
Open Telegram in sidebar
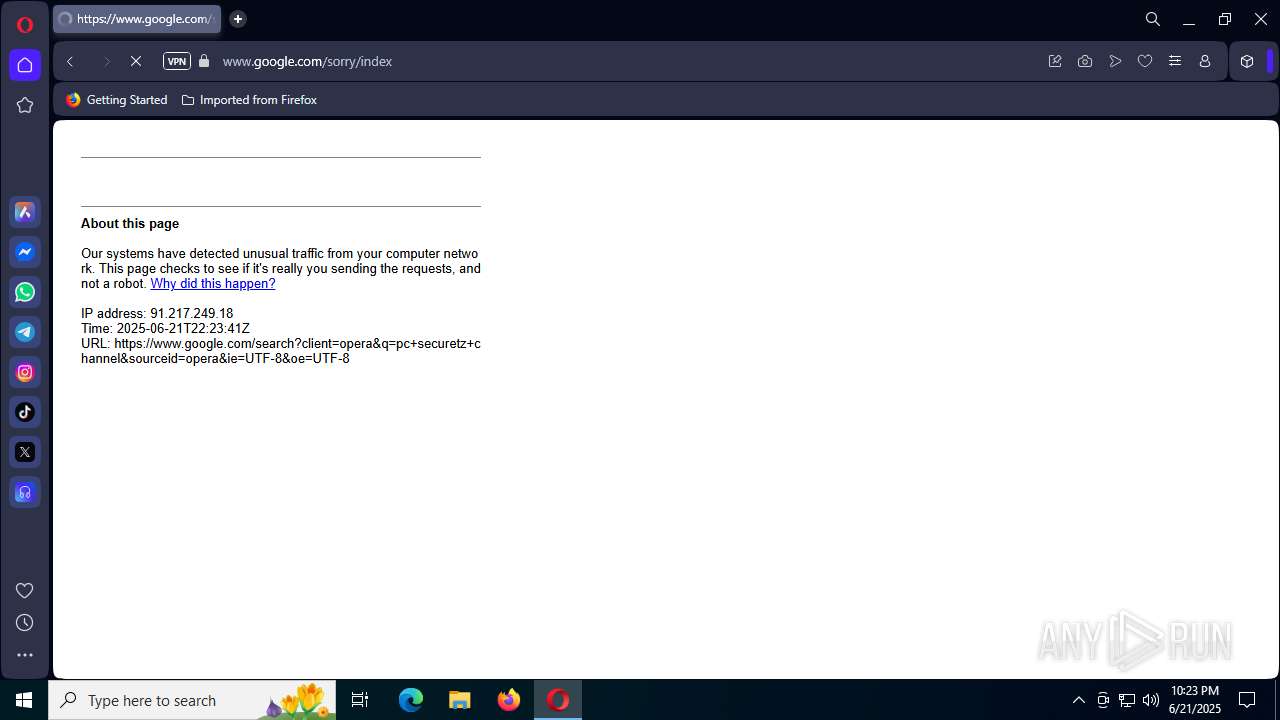click(x=25, y=332)
